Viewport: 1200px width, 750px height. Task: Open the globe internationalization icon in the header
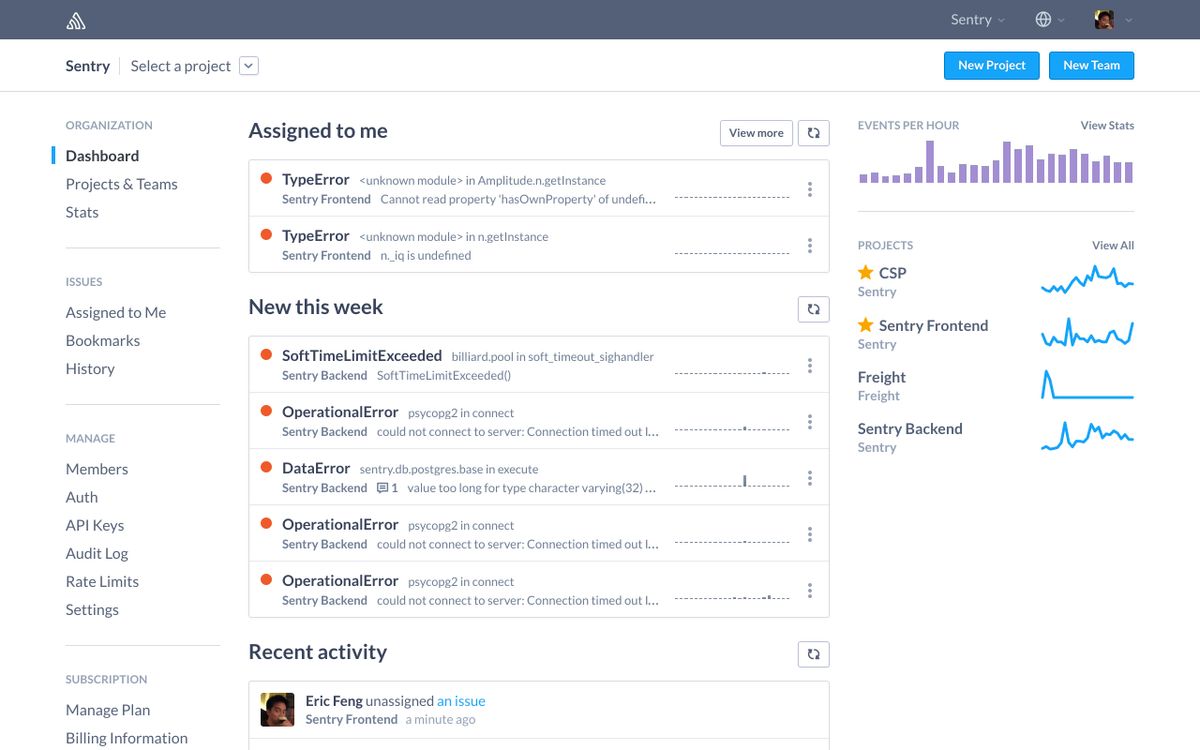[x=1042, y=19]
